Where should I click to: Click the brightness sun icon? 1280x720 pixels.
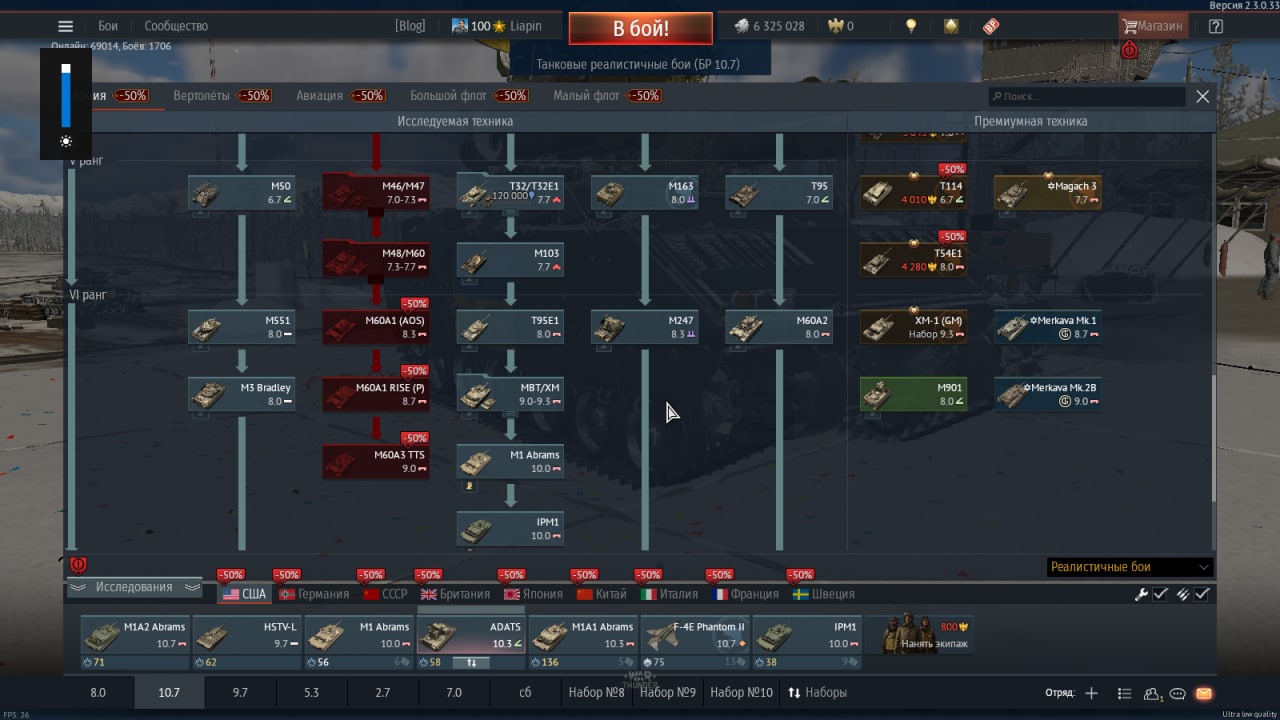[x=66, y=142]
